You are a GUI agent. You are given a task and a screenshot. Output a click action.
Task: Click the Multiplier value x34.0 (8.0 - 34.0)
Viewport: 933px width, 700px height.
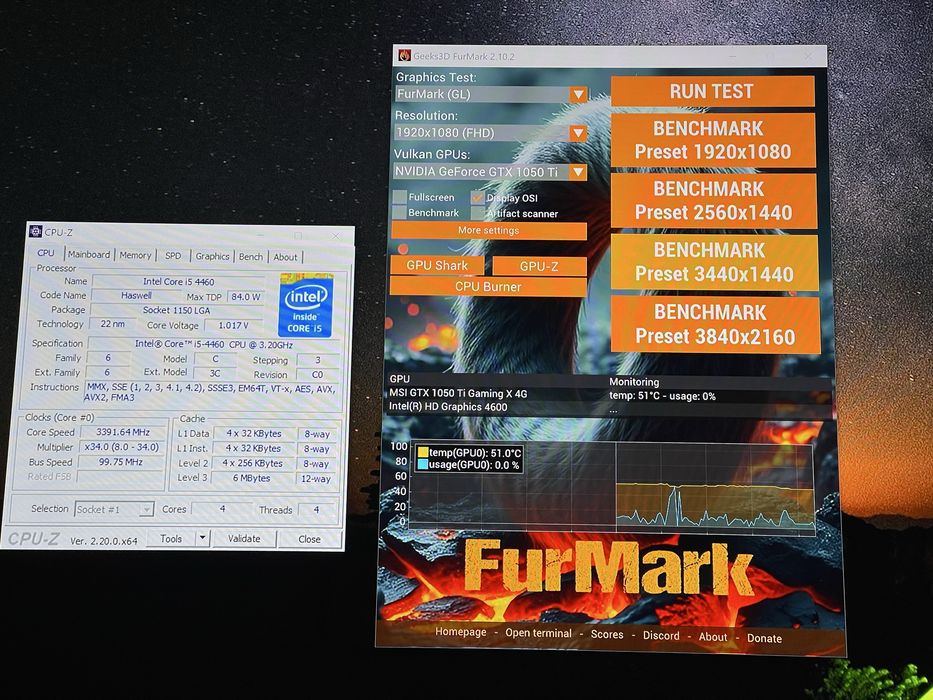pyautogui.click(x=121, y=447)
